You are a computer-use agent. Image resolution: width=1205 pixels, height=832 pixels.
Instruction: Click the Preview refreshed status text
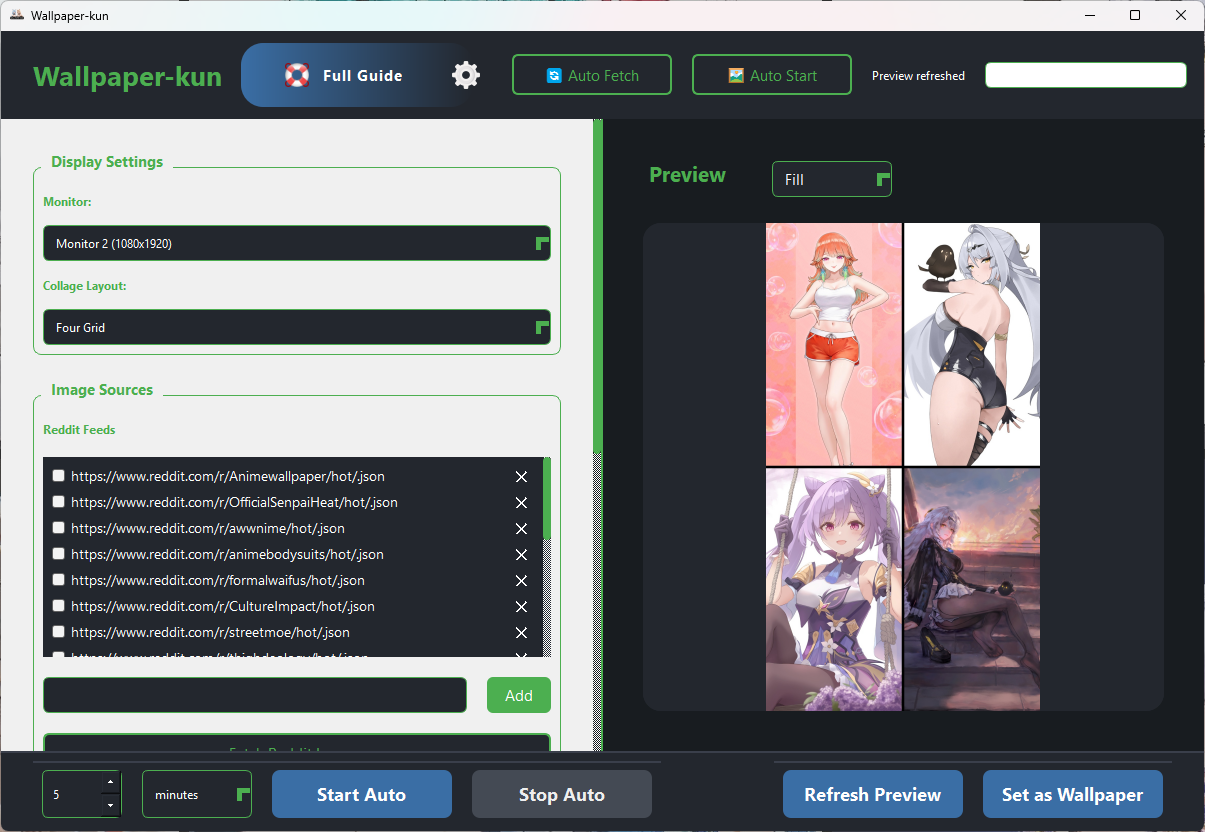click(918, 76)
